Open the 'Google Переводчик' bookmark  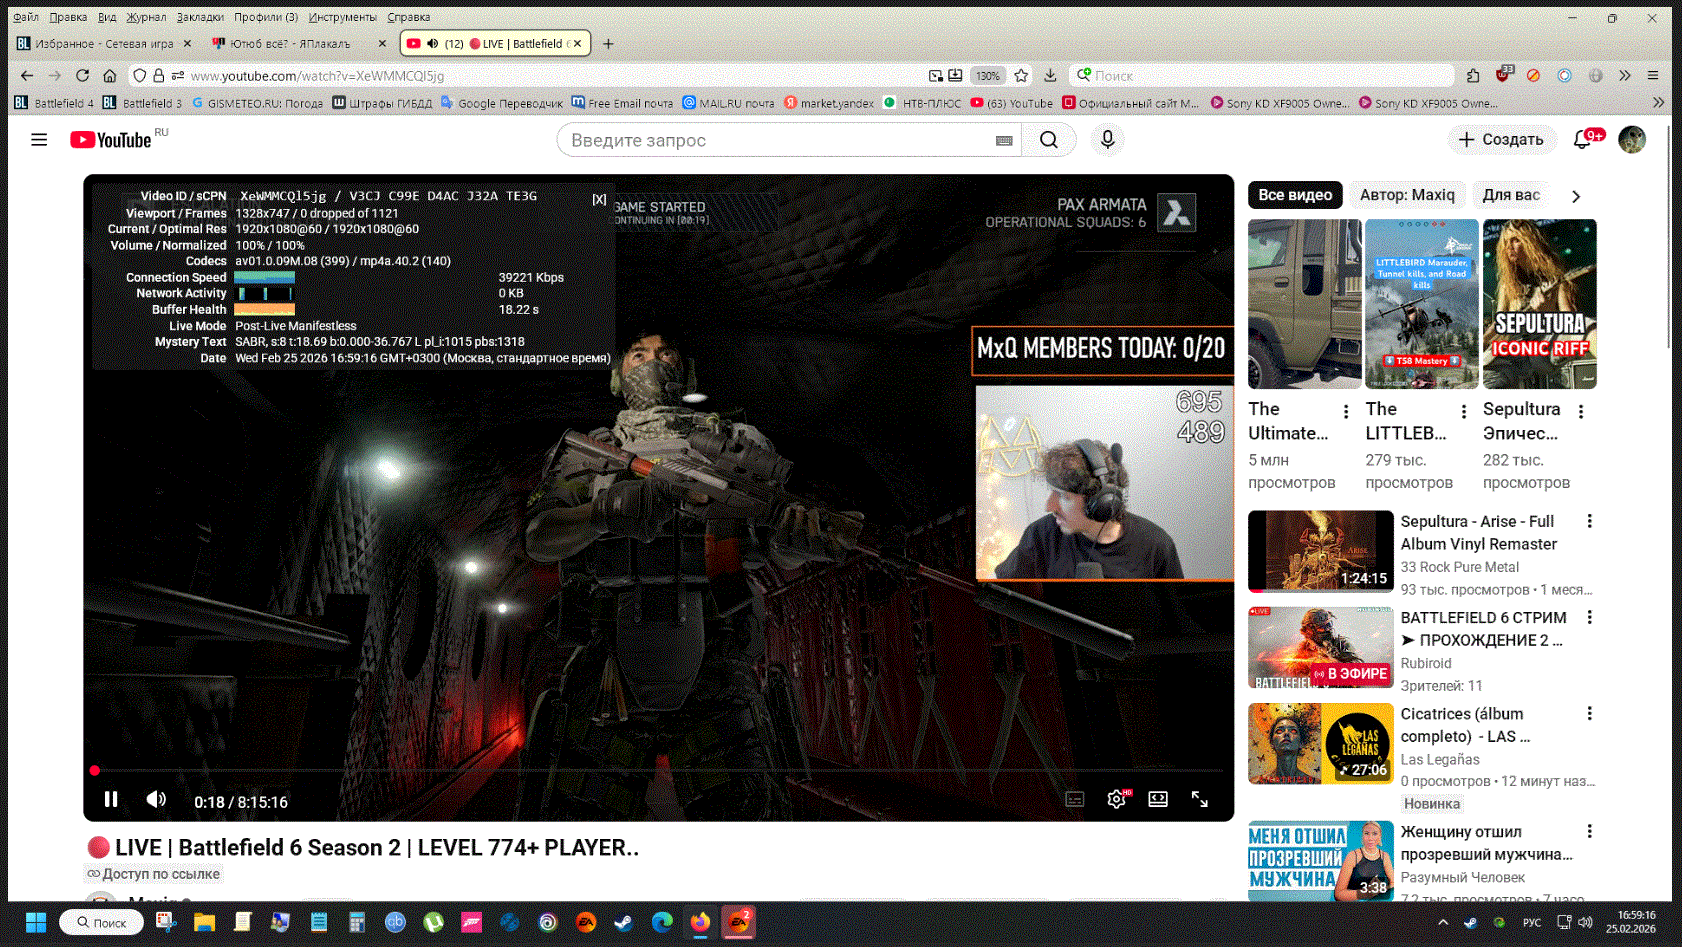pyautogui.click(x=501, y=103)
